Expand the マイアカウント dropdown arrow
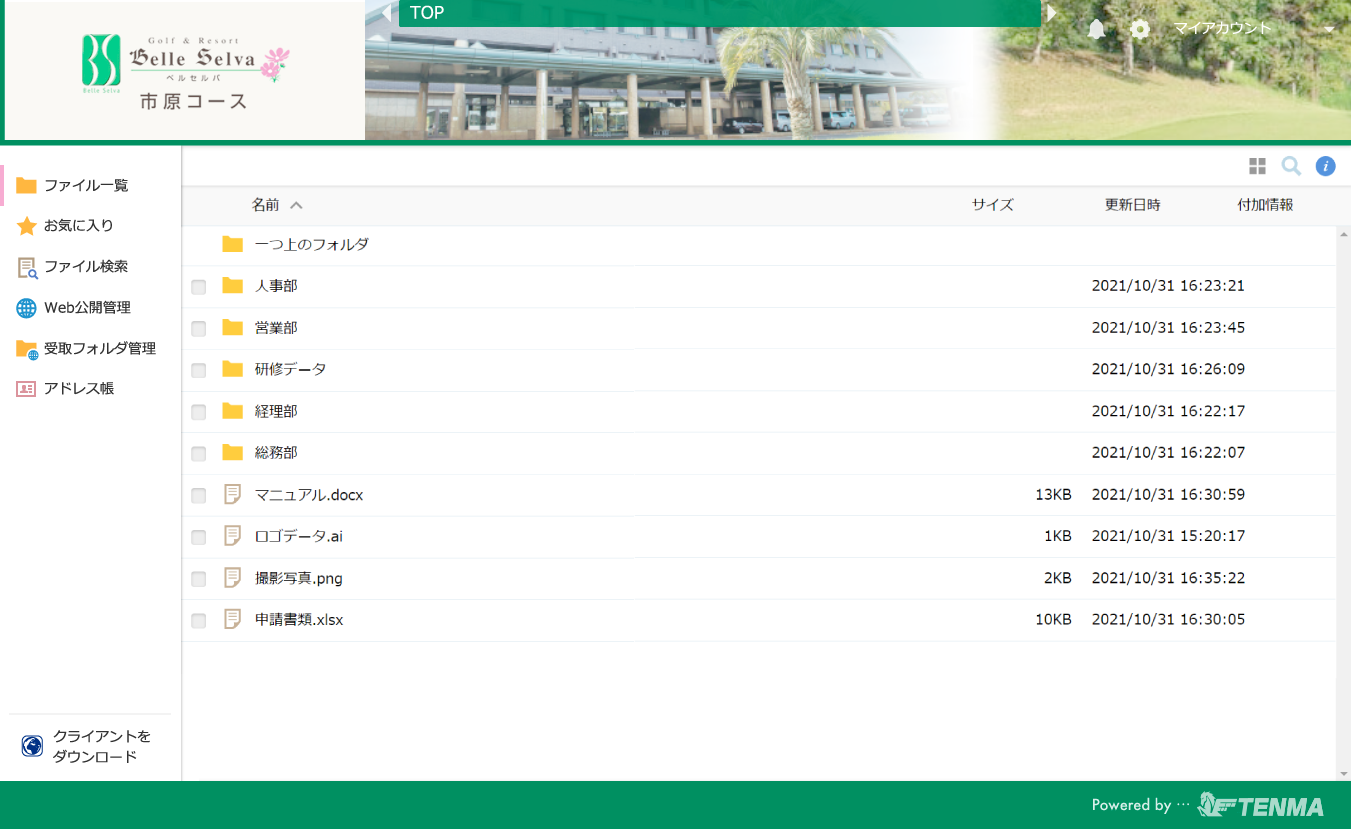The image size is (1351, 829). pyautogui.click(x=1328, y=29)
